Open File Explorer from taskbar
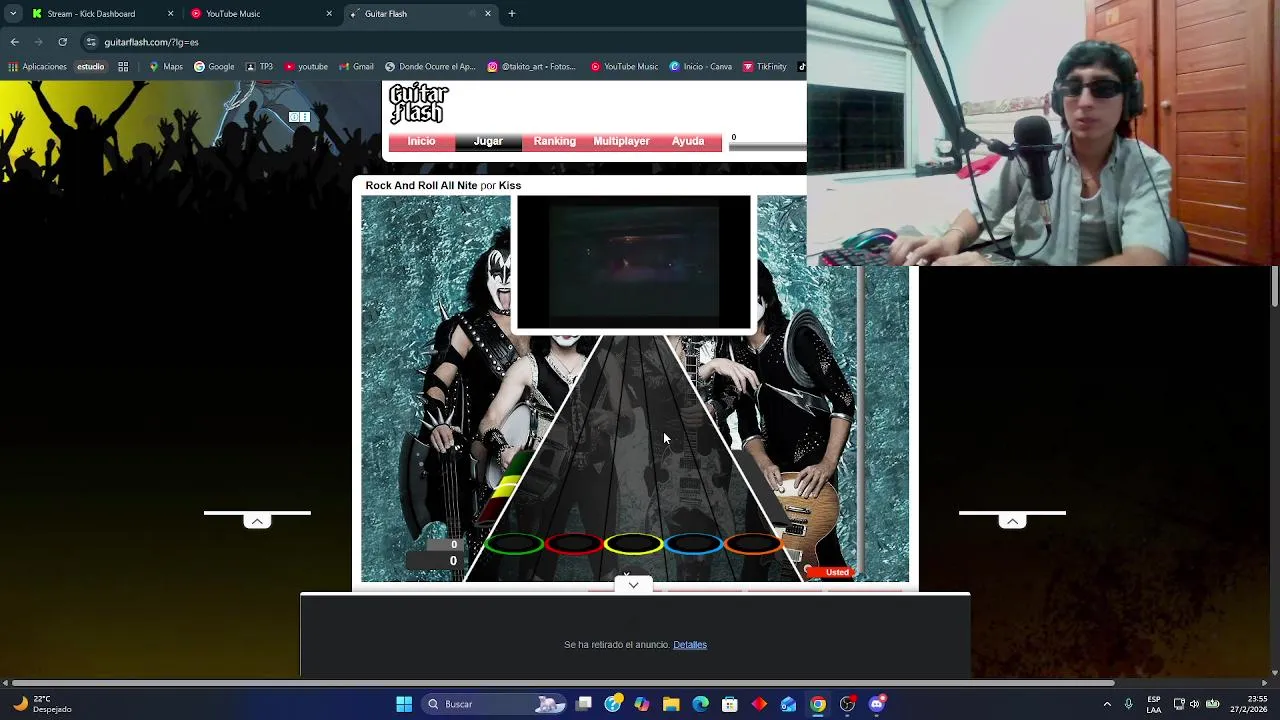 pos(671,704)
